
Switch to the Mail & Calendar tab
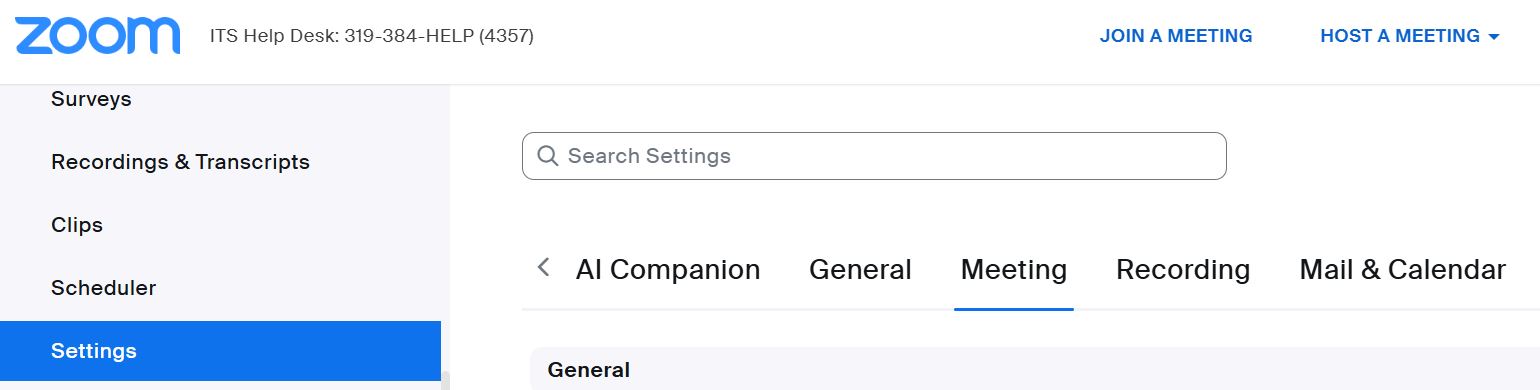(1402, 270)
